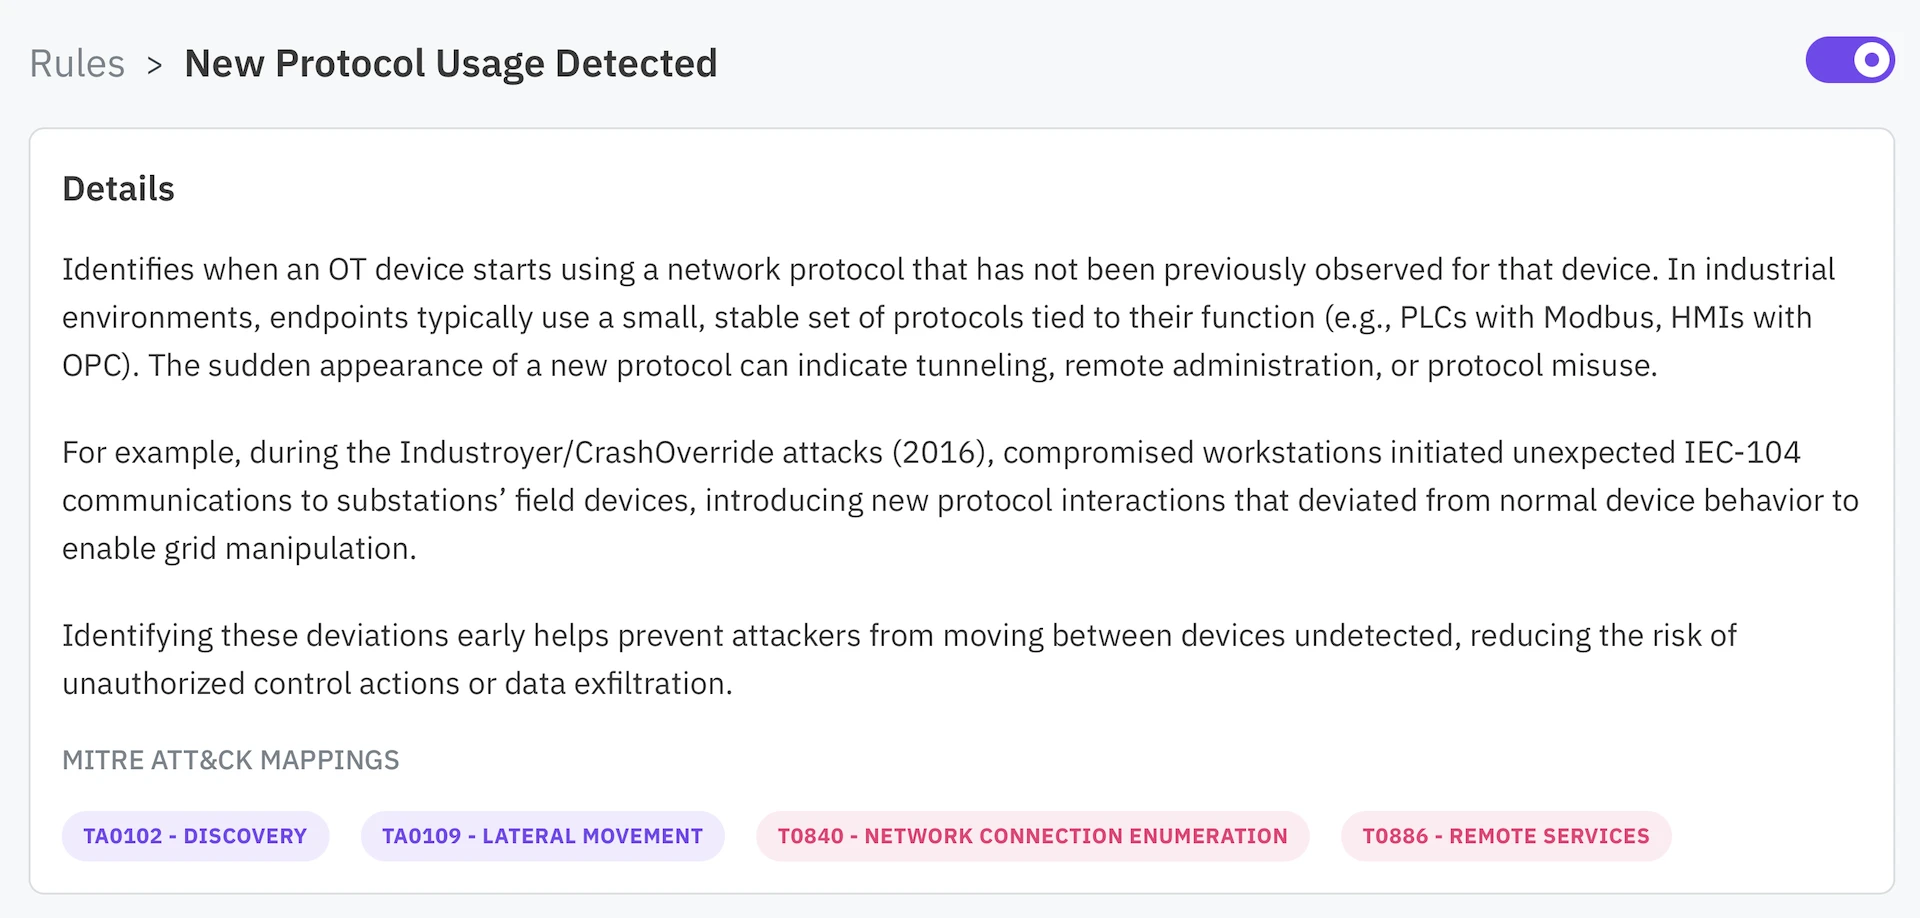Click the paragraph starting 'Identifies when an OT device'

coord(948,317)
